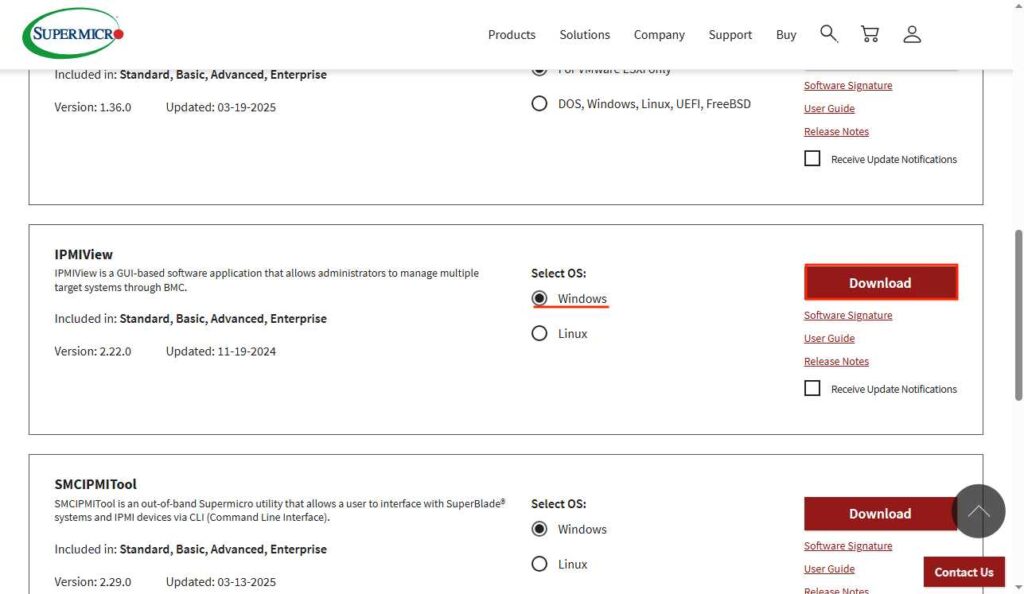Open the shopping cart icon
Image resolution: width=1024 pixels, height=594 pixels.
[870, 34]
